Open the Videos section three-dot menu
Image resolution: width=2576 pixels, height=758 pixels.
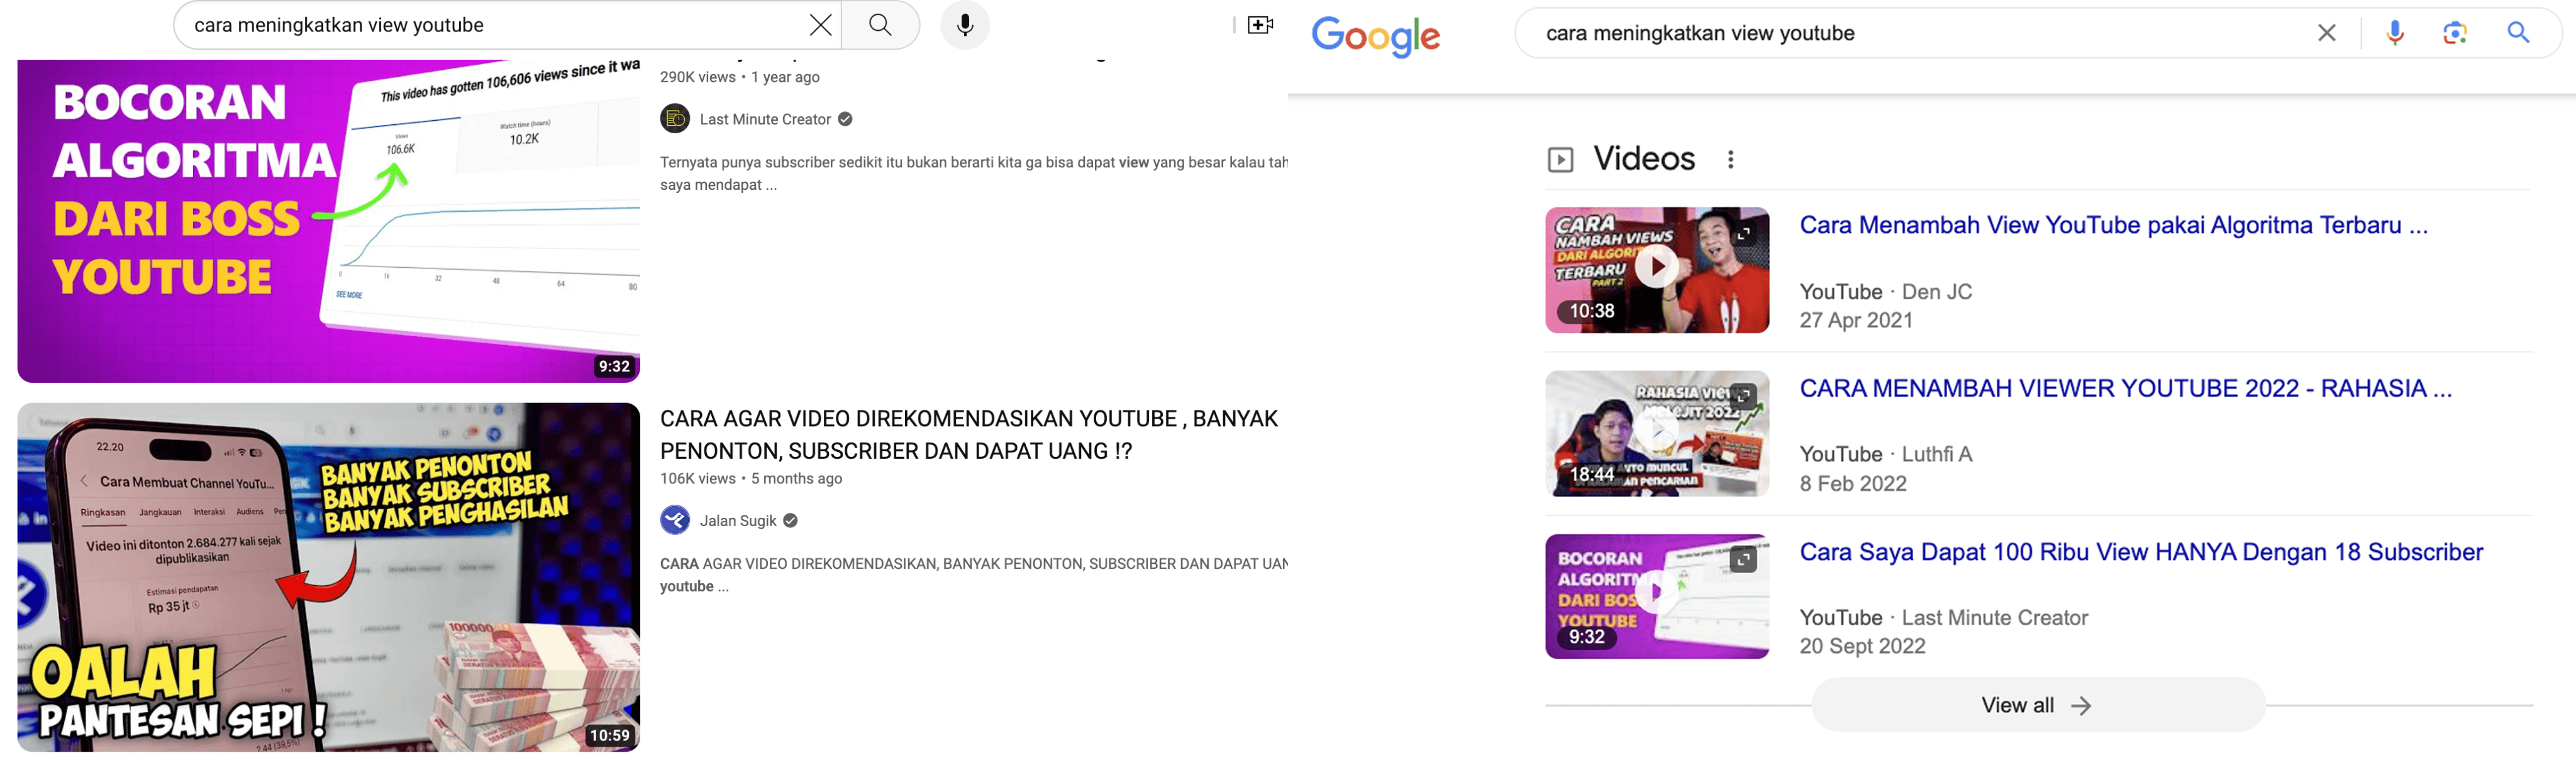(1731, 159)
